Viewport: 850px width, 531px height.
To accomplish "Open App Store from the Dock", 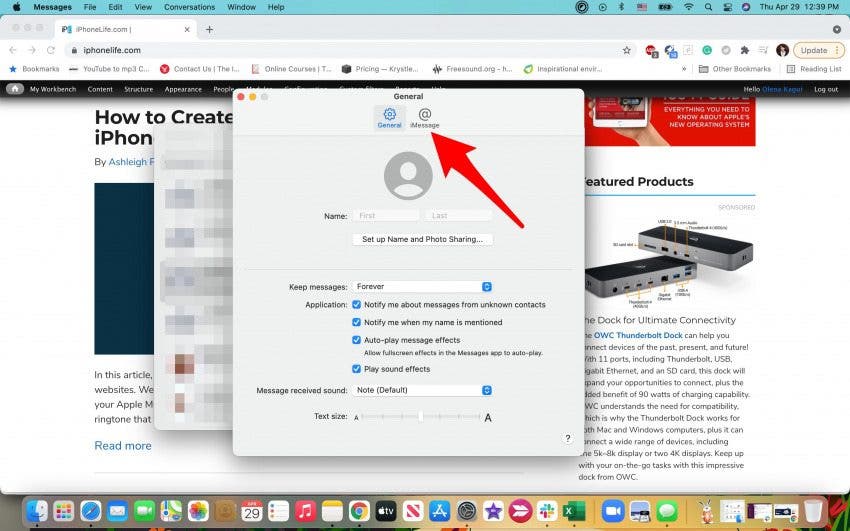I will 440,510.
